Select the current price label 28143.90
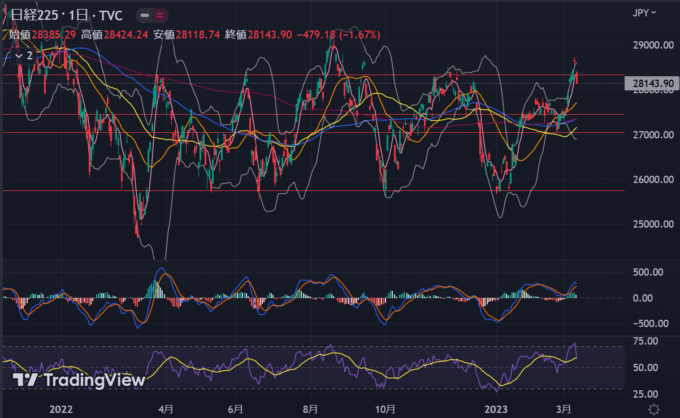680x418 pixels. 652,84
